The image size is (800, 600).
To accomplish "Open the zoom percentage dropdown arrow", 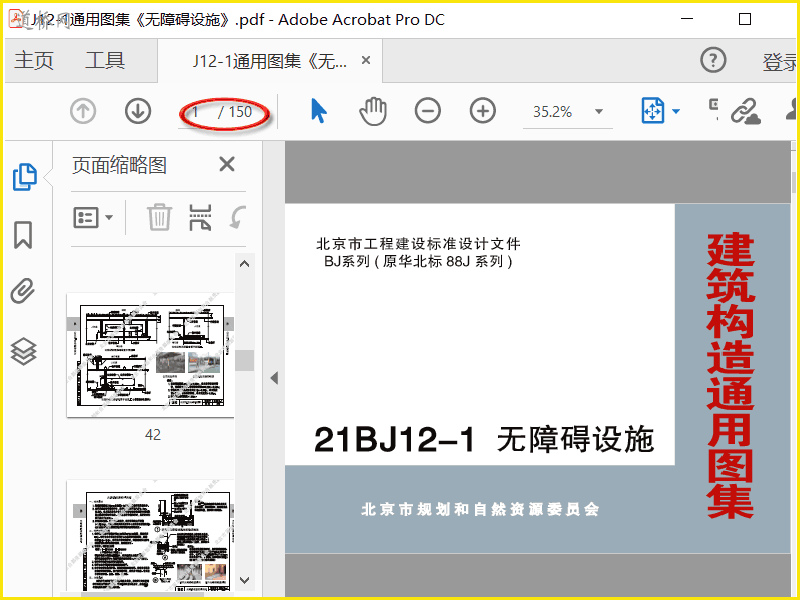I will tap(599, 111).
